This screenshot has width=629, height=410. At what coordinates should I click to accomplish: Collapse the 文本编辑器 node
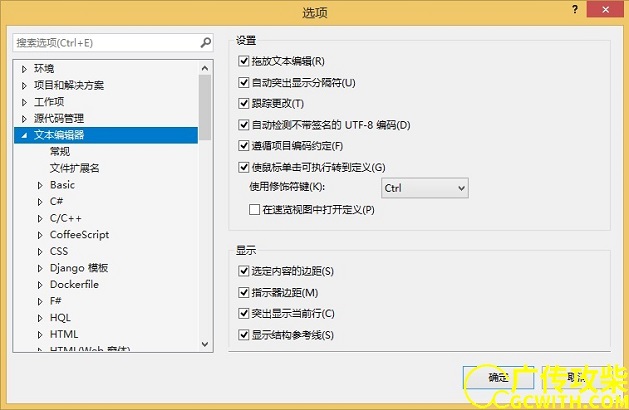point(24,136)
